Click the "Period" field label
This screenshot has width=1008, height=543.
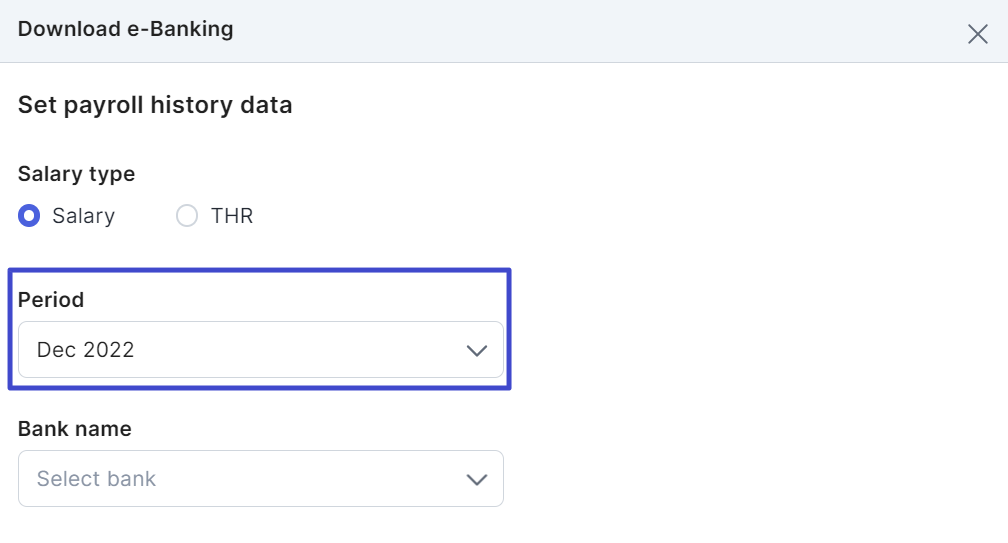51,300
